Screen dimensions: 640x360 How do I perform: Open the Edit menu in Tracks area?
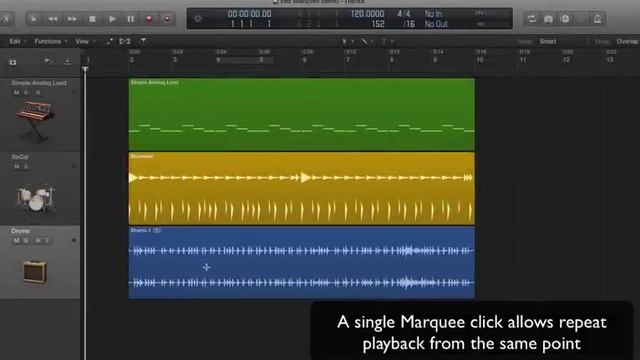click(18, 41)
